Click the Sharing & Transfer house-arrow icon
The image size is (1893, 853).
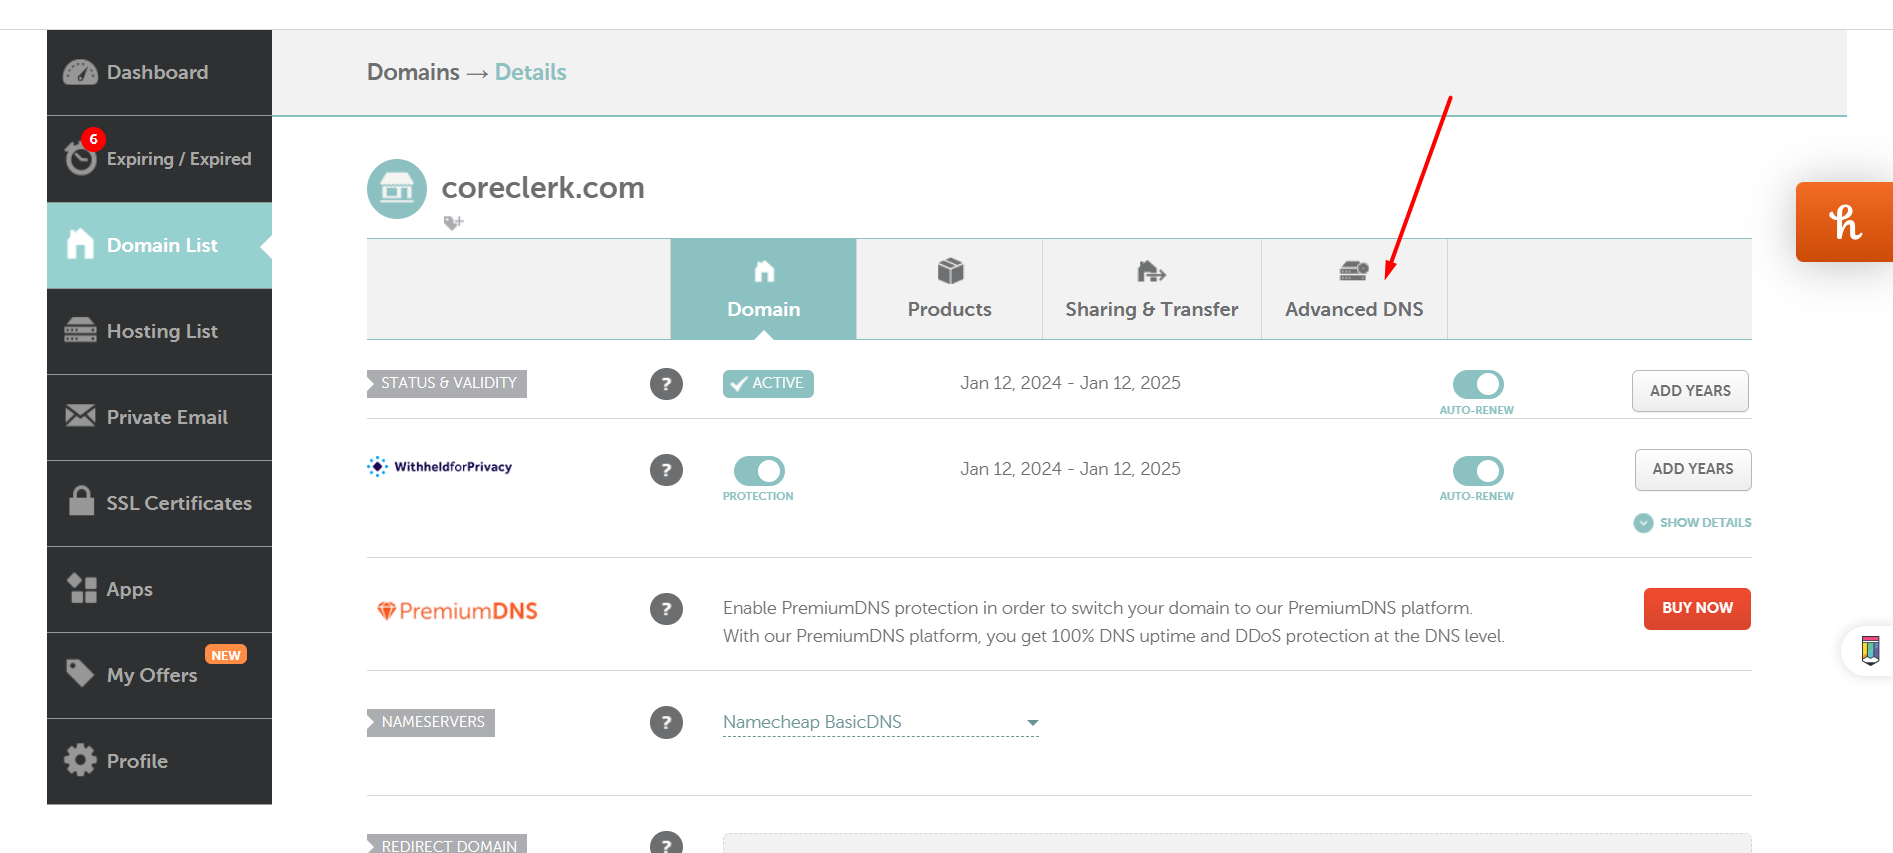(x=1151, y=271)
